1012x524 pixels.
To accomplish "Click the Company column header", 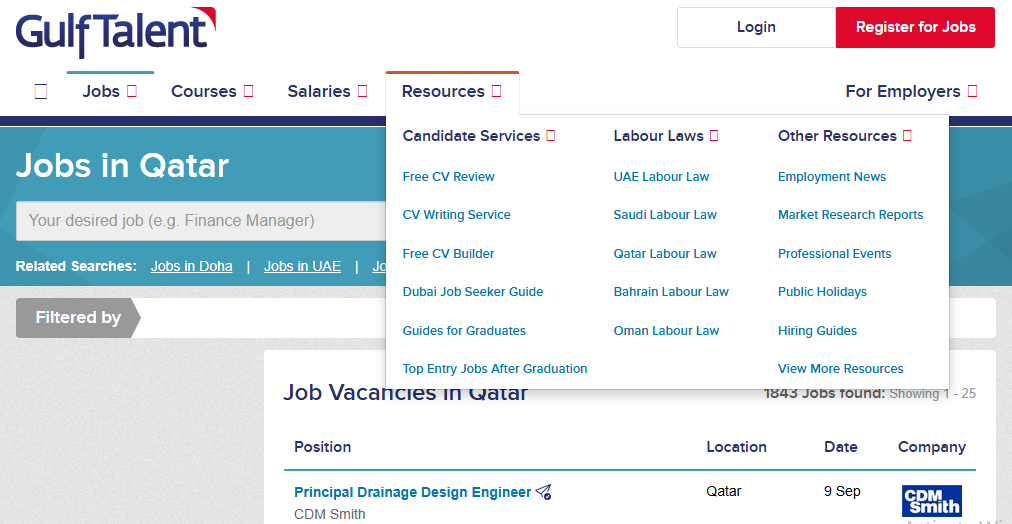I will (x=932, y=447).
